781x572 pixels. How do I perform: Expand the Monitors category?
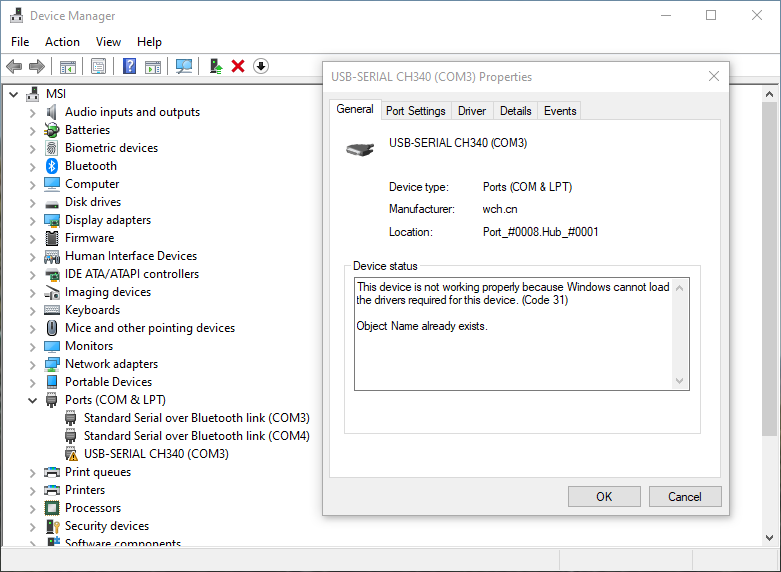click(x=32, y=347)
